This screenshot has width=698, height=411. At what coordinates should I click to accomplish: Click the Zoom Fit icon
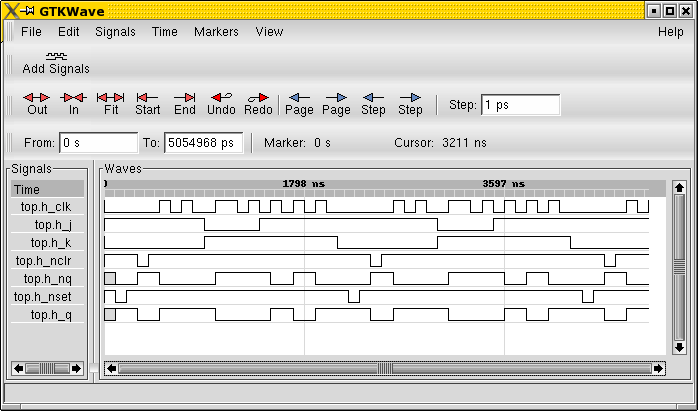(110, 98)
